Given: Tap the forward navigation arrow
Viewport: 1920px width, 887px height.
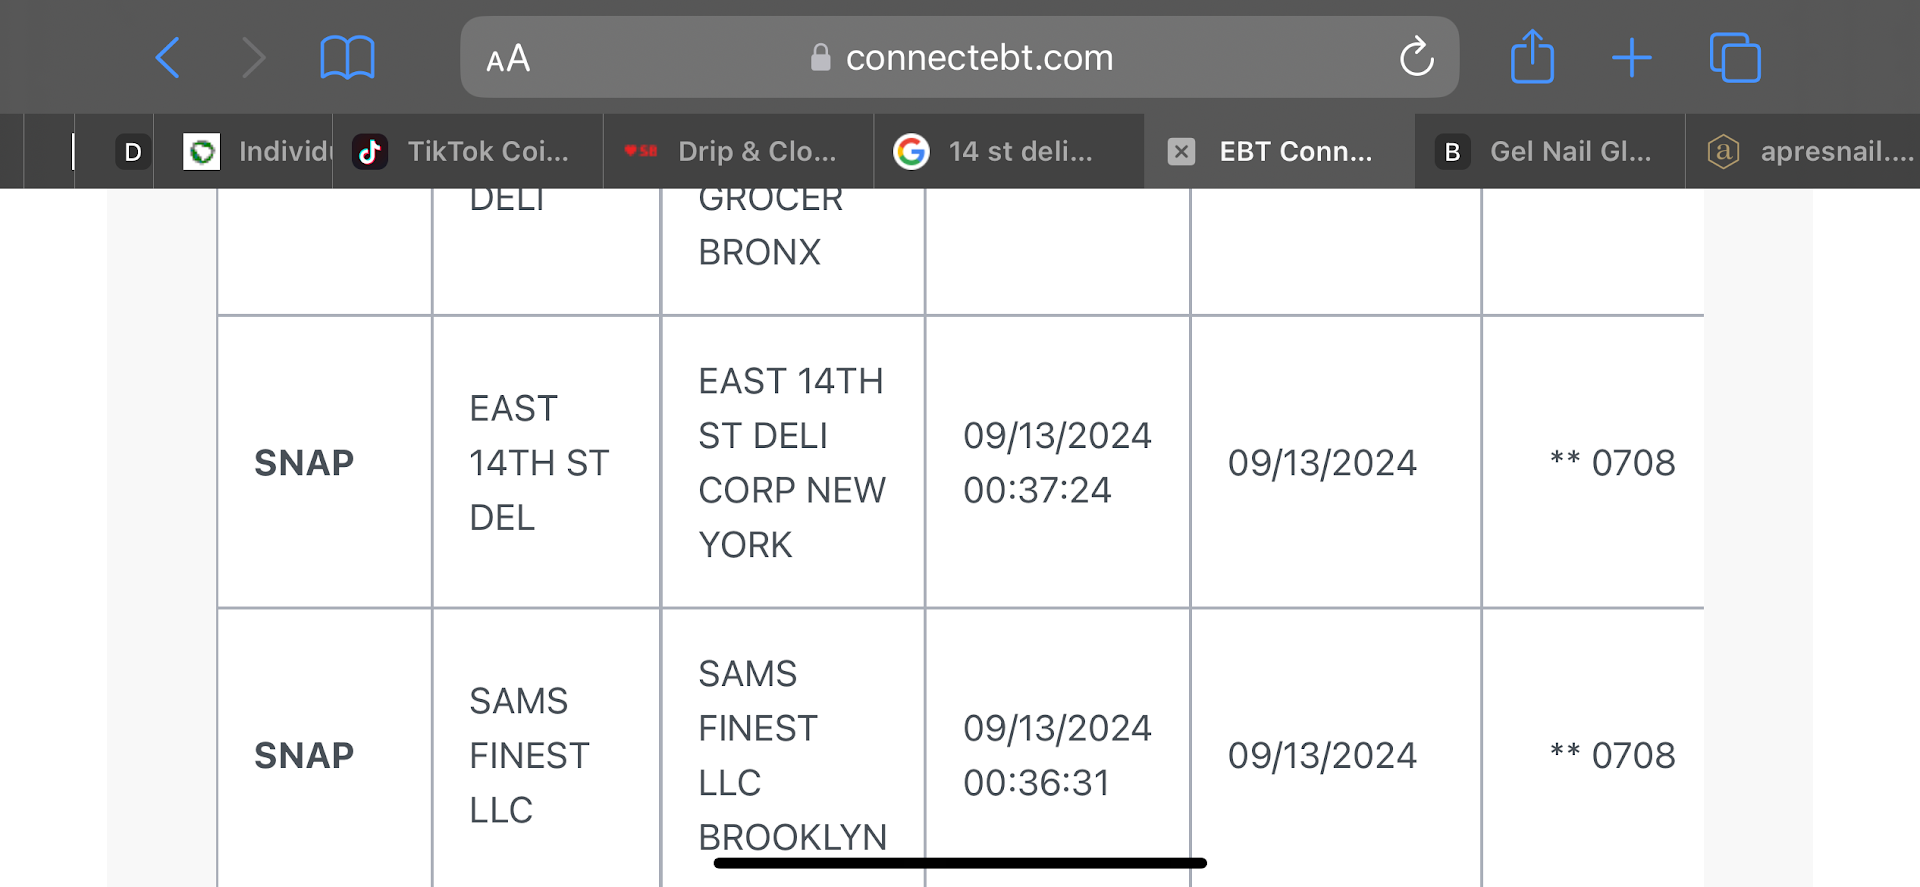Looking at the screenshot, I should [x=254, y=57].
